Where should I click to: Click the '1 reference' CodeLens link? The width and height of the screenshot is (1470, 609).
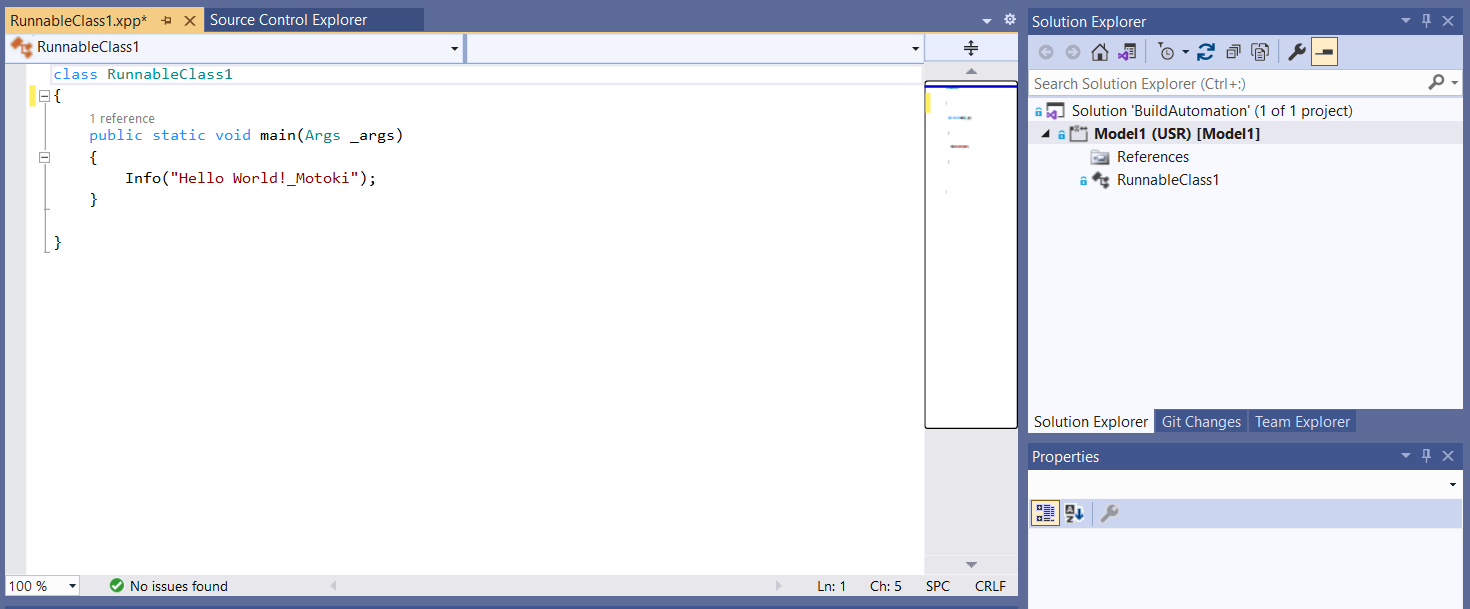pyautogui.click(x=122, y=119)
